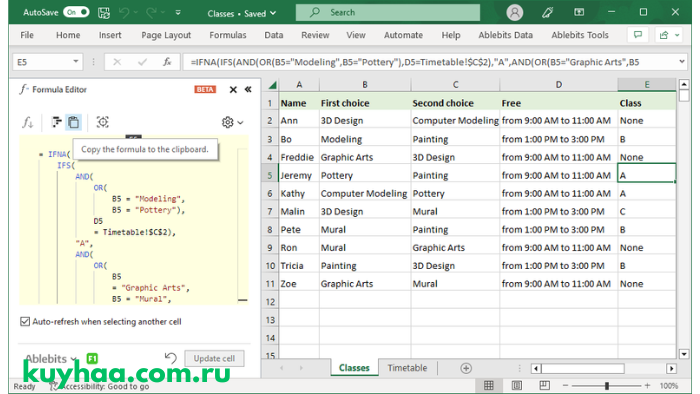Click the zoom slider handle

coord(606,386)
